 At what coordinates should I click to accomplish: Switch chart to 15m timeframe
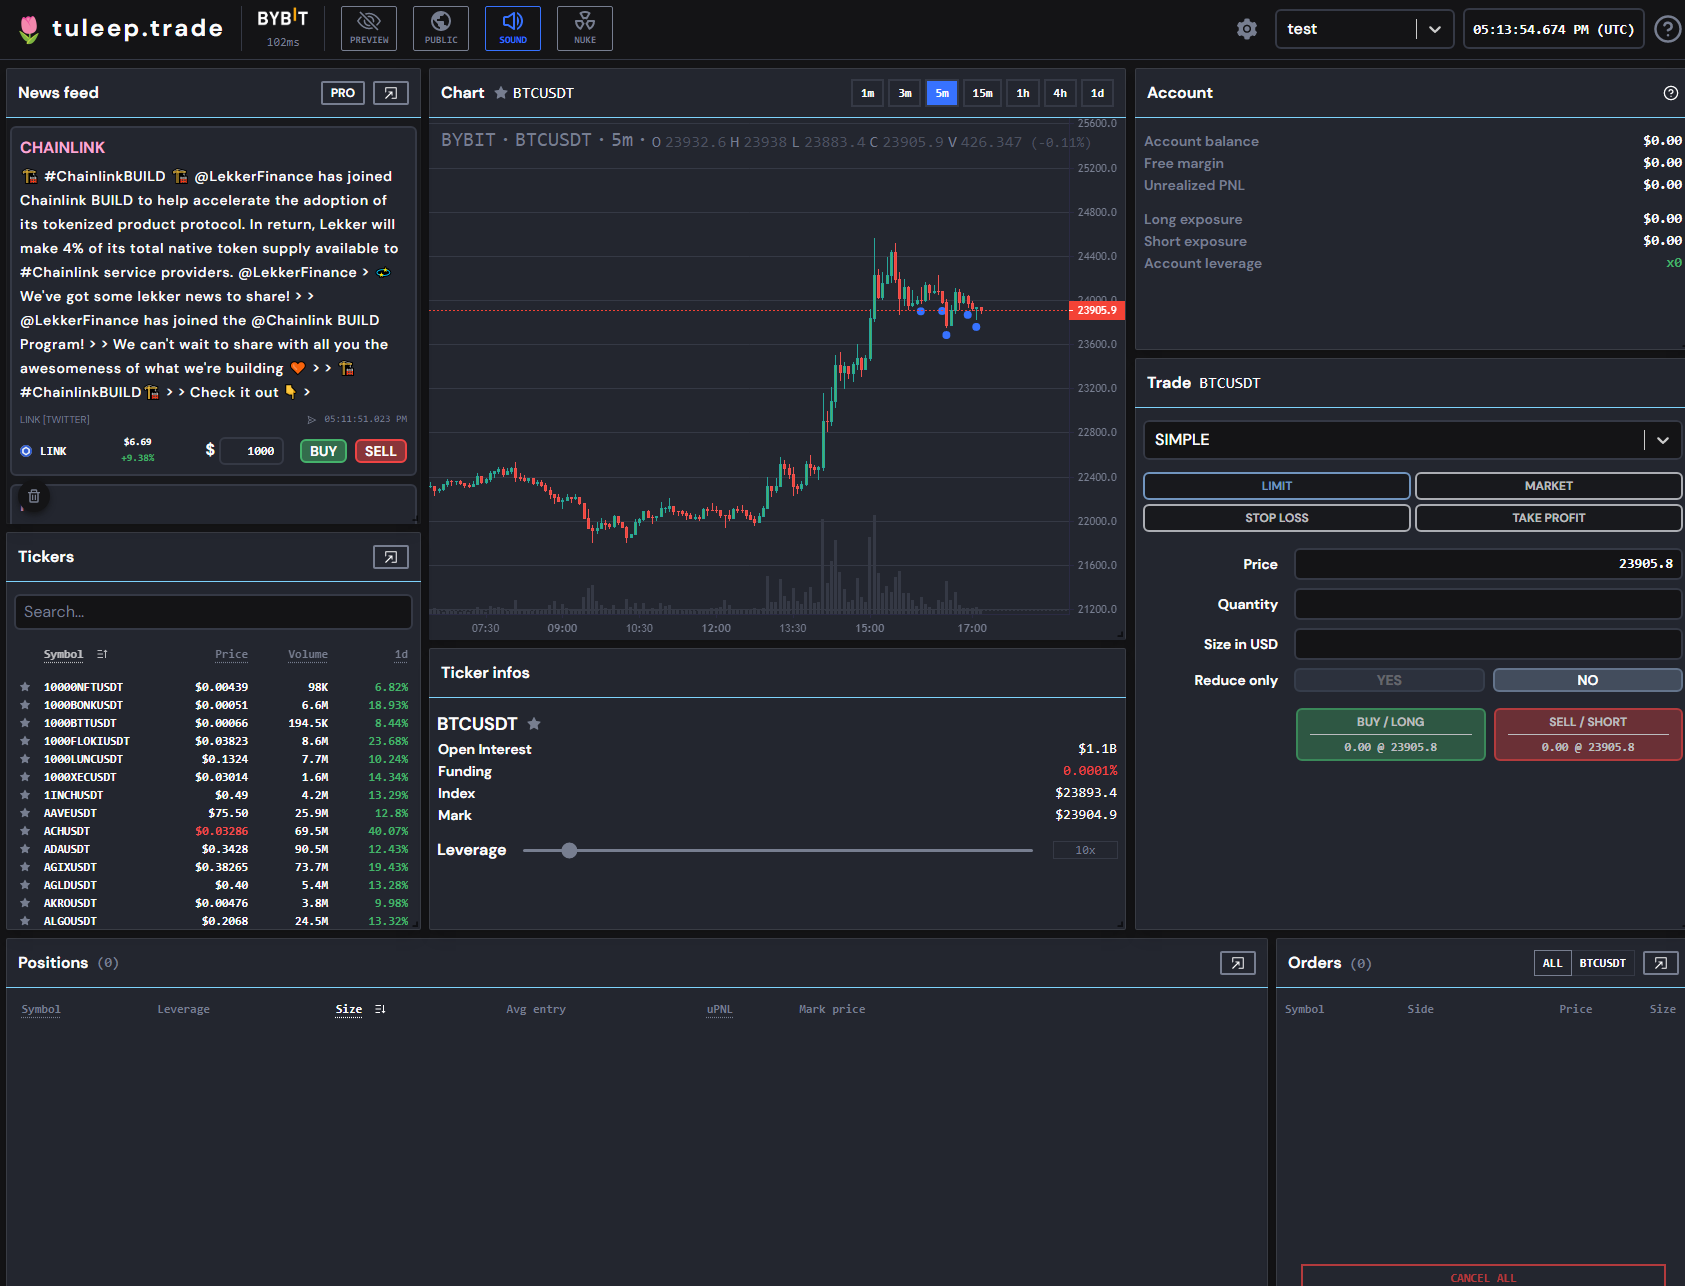(x=983, y=93)
